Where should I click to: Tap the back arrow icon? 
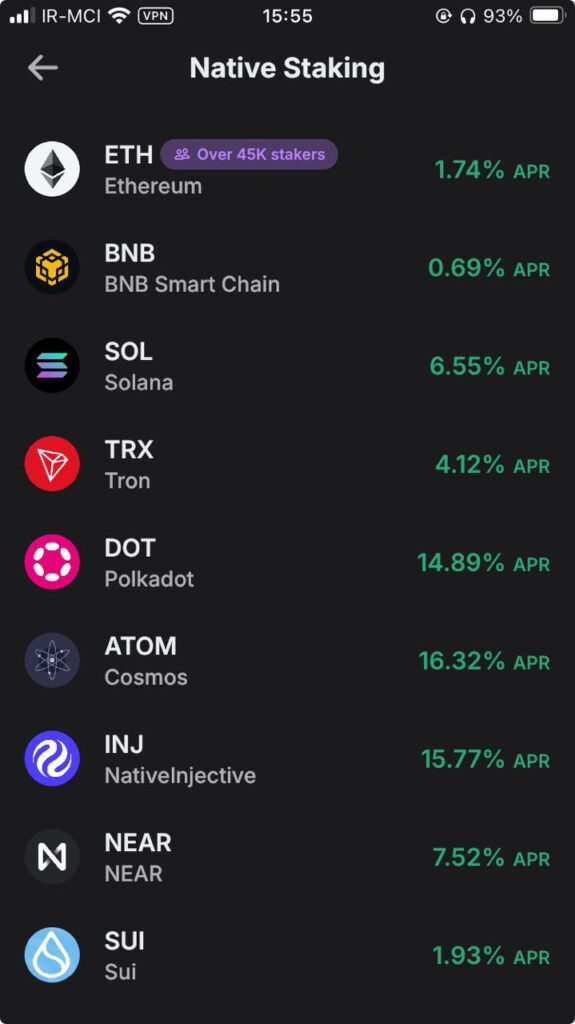(43, 68)
